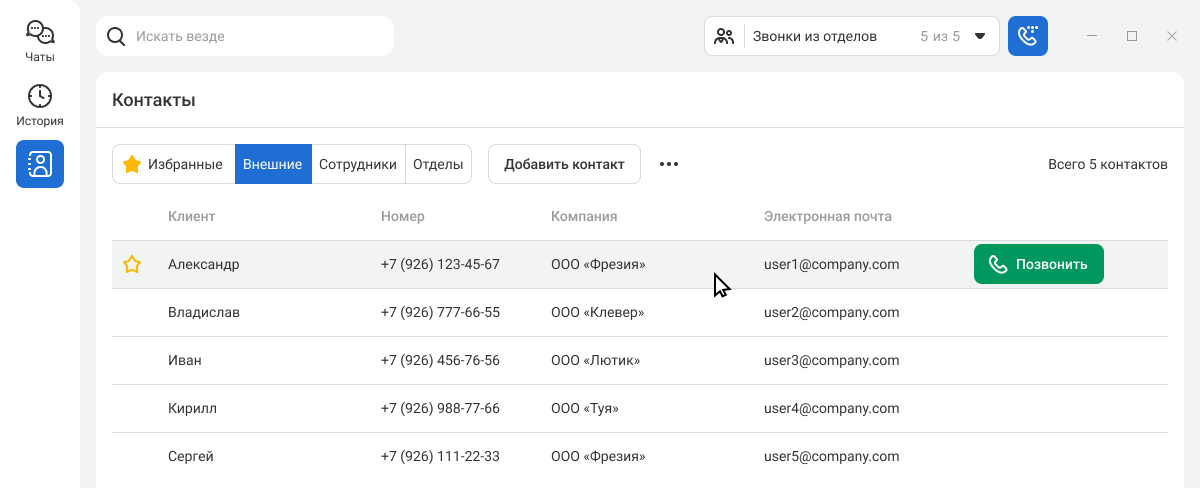The image size is (1200, 488).
Task: Select Кирилл's phone number +7 (926) 988-77-66
Action: pos(440,408)
